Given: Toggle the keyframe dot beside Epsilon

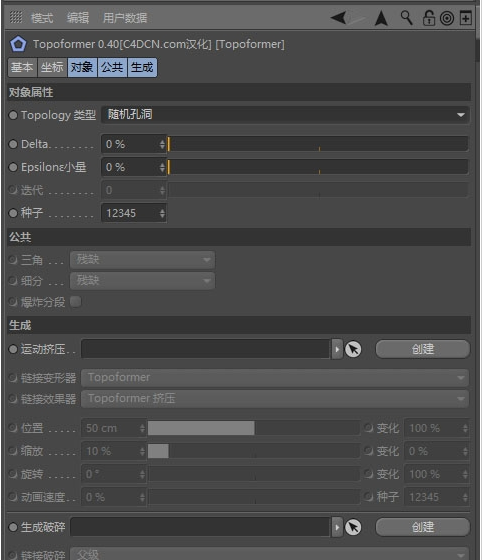Looking at the screenshot, I should (13, 167).
